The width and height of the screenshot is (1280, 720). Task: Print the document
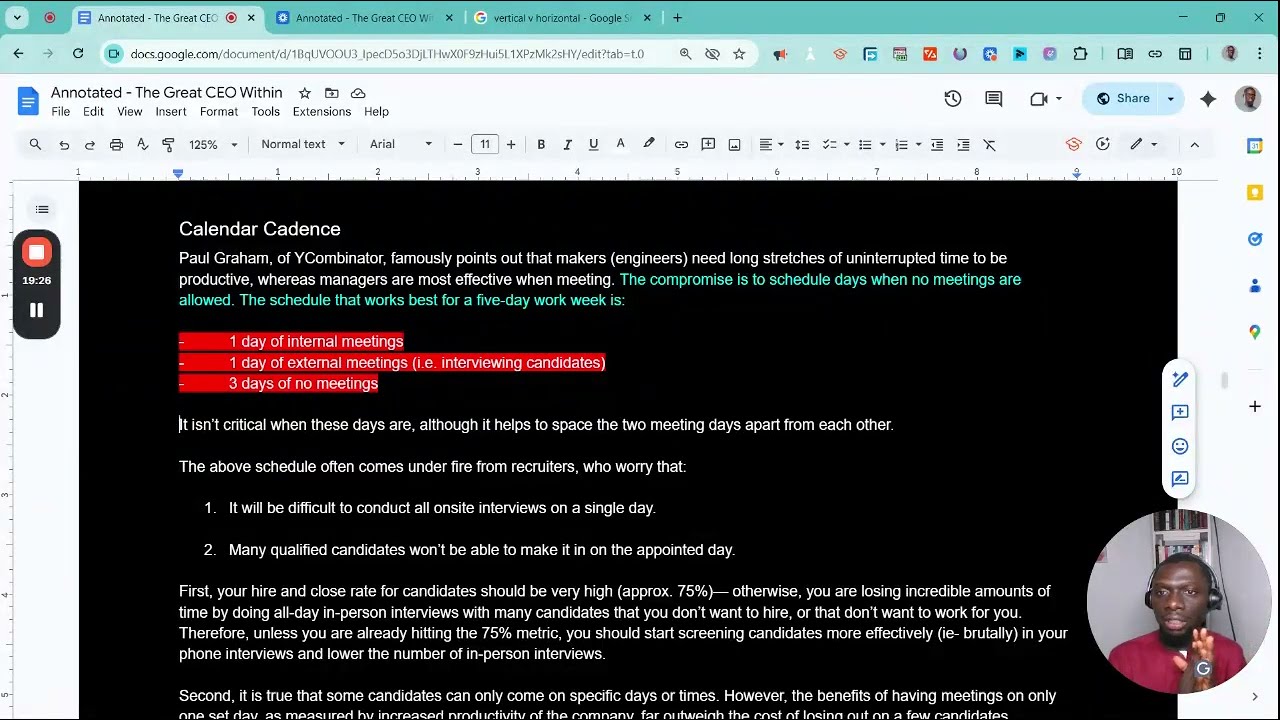[x=116, y=145]
